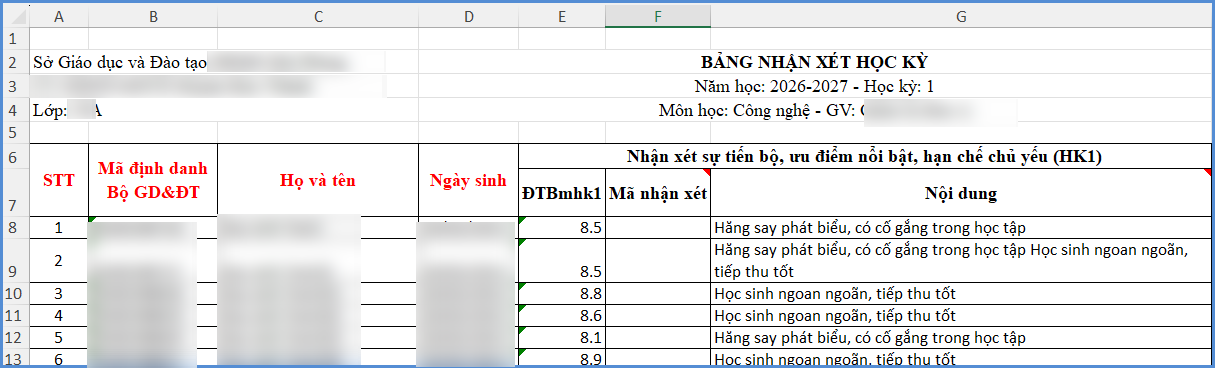Click the 'Họ và tên' header cell
The image size is (1215, 368).
point(318,180)
